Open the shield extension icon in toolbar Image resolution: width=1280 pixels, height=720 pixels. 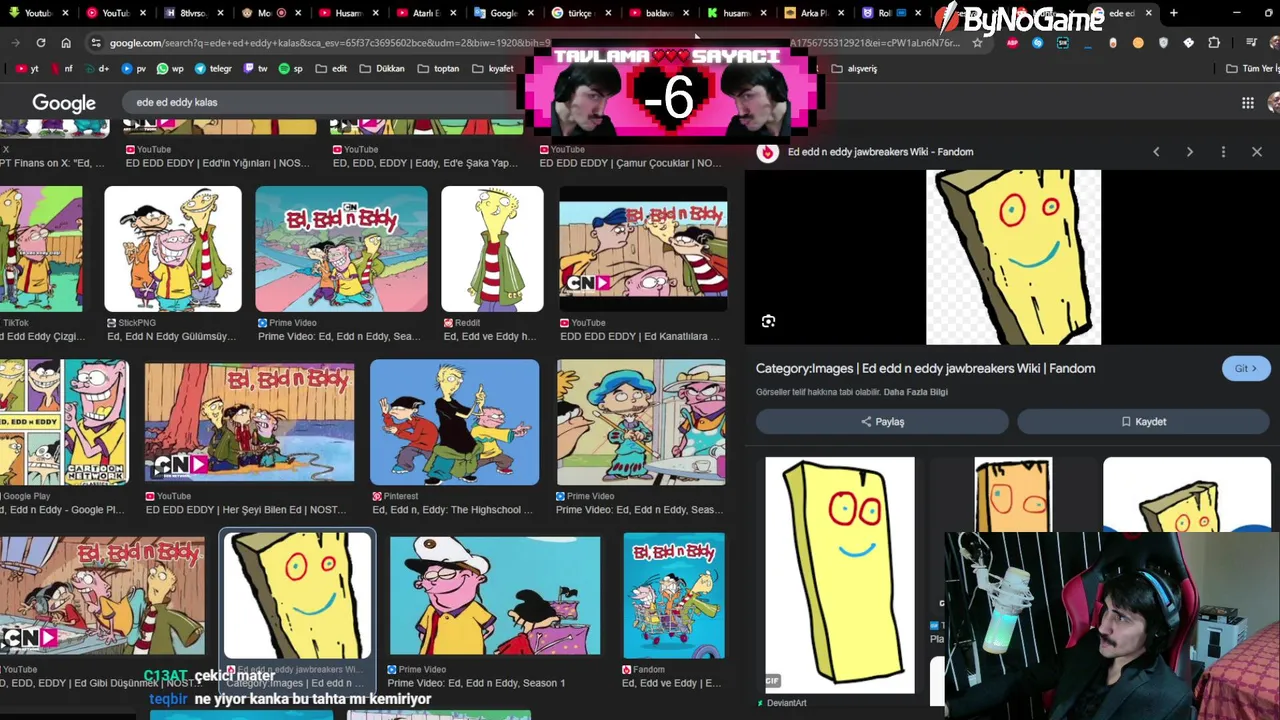(1163, 43)
